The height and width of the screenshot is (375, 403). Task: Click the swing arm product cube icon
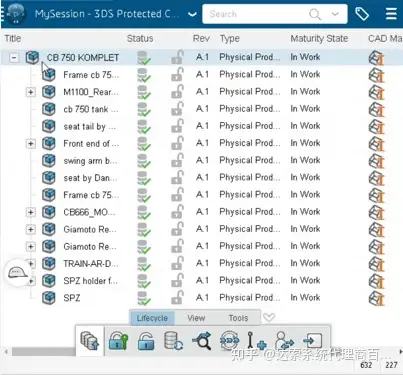click(x=49, y=161)
